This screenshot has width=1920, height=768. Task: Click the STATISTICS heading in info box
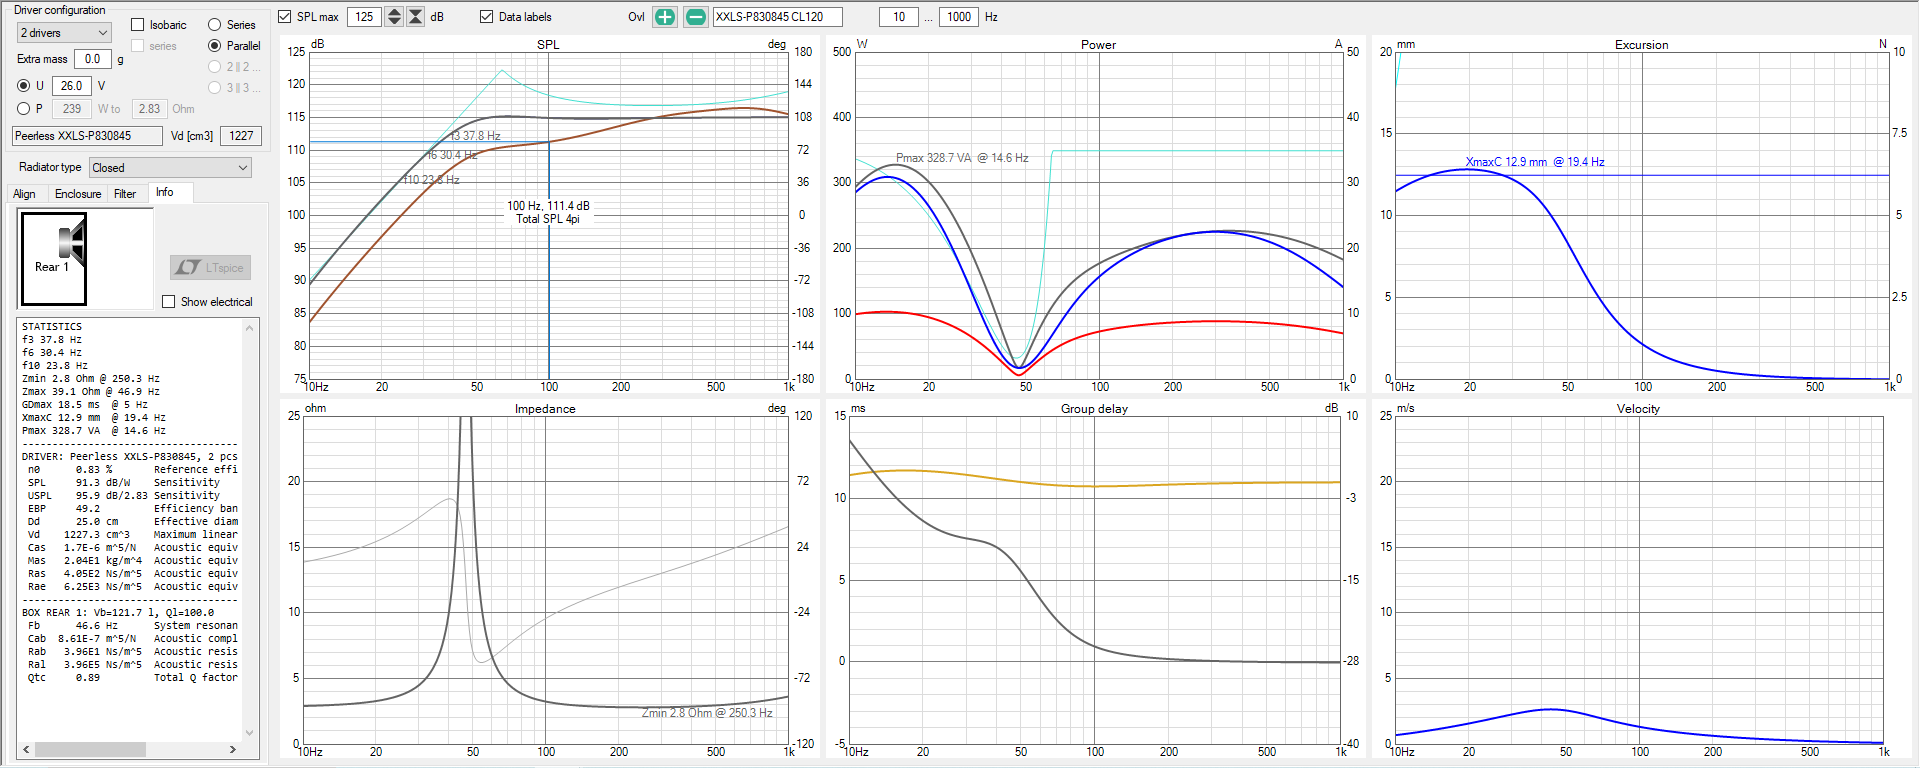pyautogui.click(x=52, y=327)
